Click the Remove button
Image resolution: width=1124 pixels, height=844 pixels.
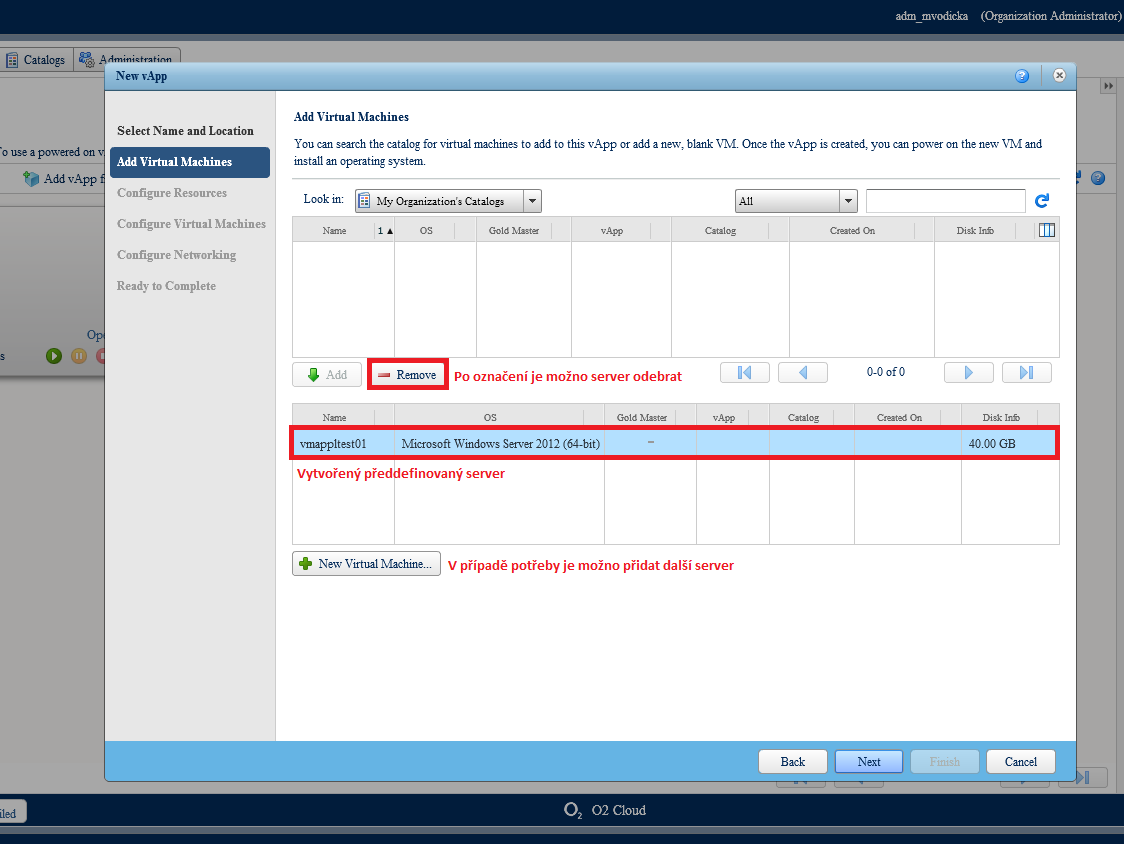tap(407, 374)
